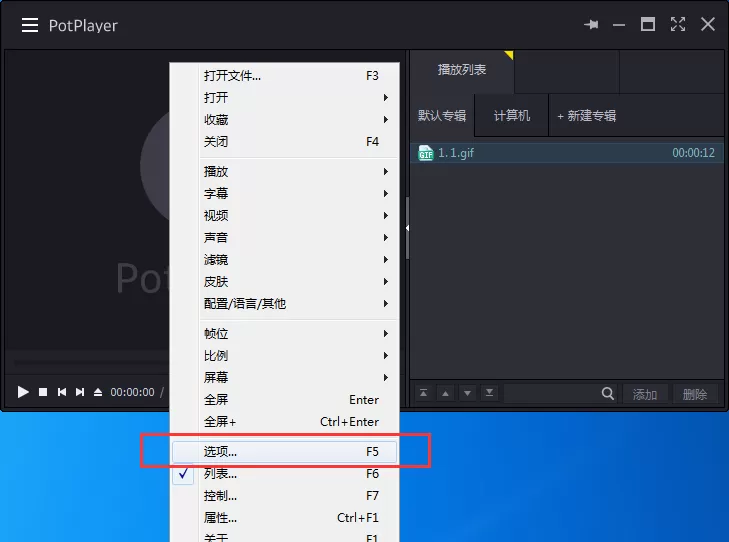
Task: Skip to previous track button
Action: [x=61, y=392]
